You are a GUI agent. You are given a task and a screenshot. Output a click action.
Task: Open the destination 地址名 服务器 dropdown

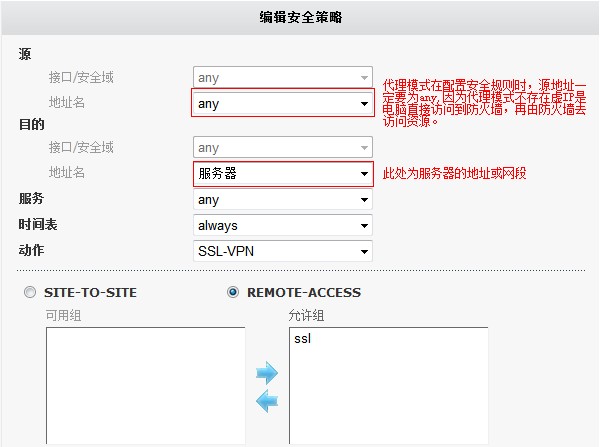click(x=283, y=174)
